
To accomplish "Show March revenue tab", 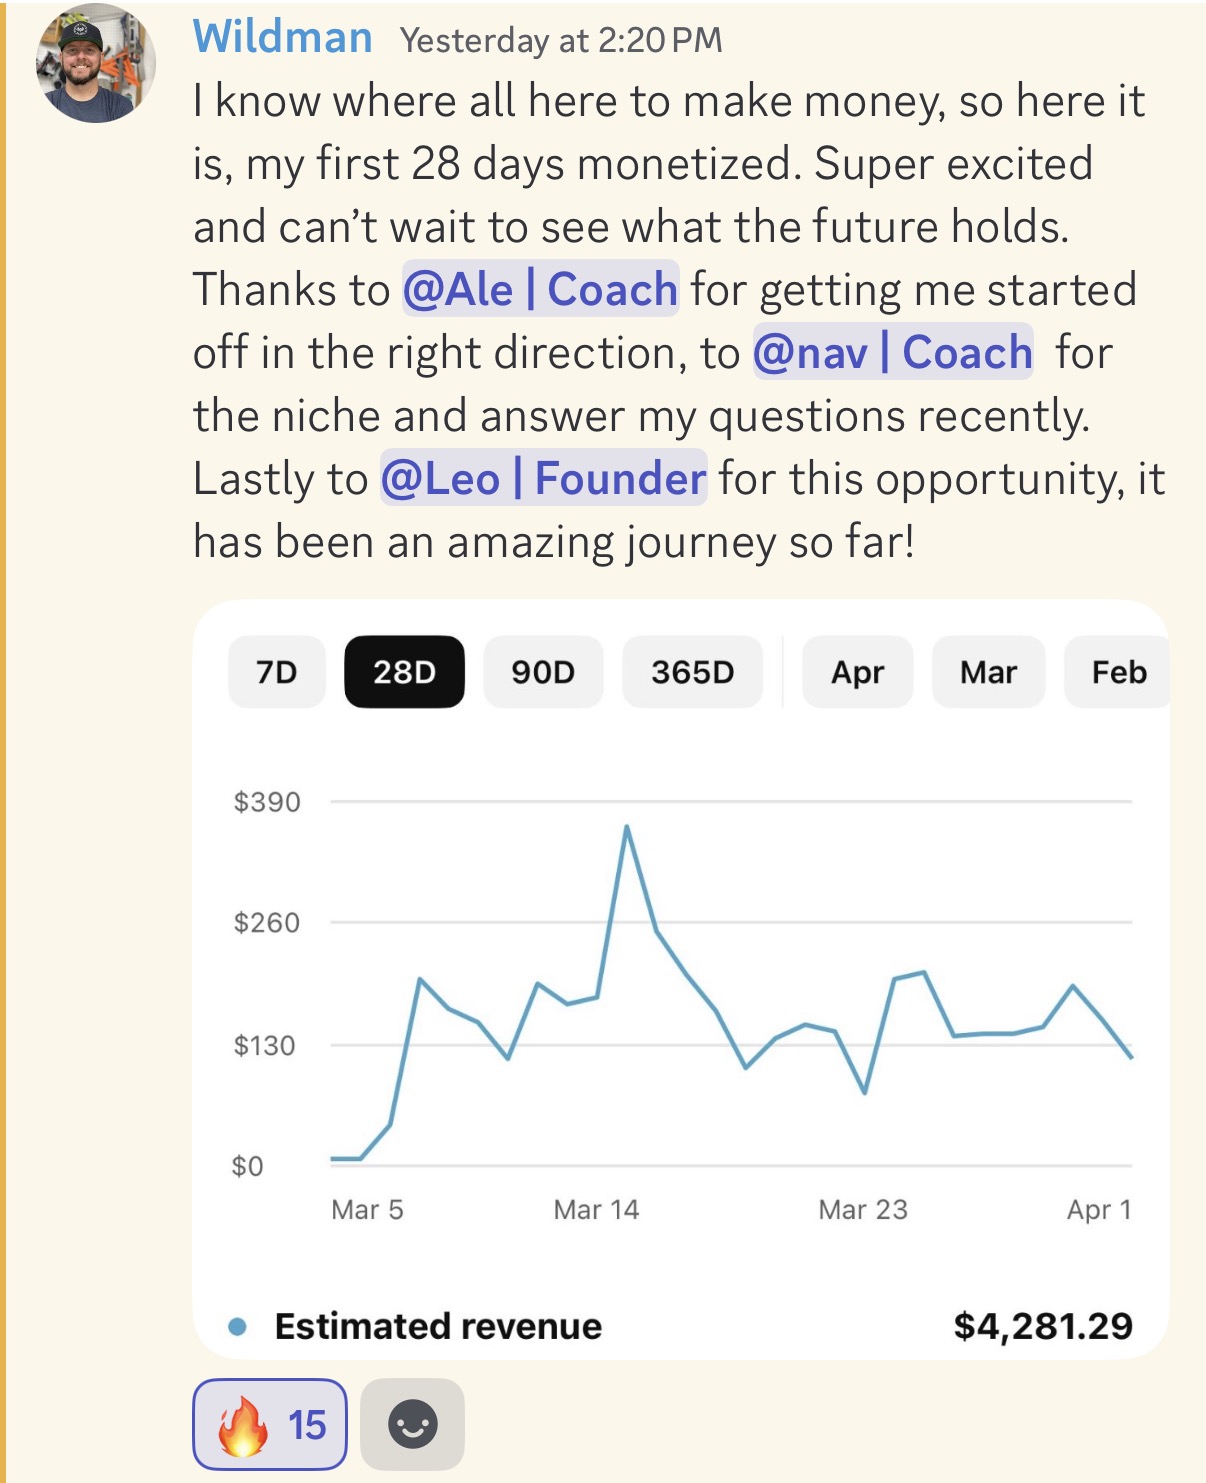I will [x=988, y=672].
